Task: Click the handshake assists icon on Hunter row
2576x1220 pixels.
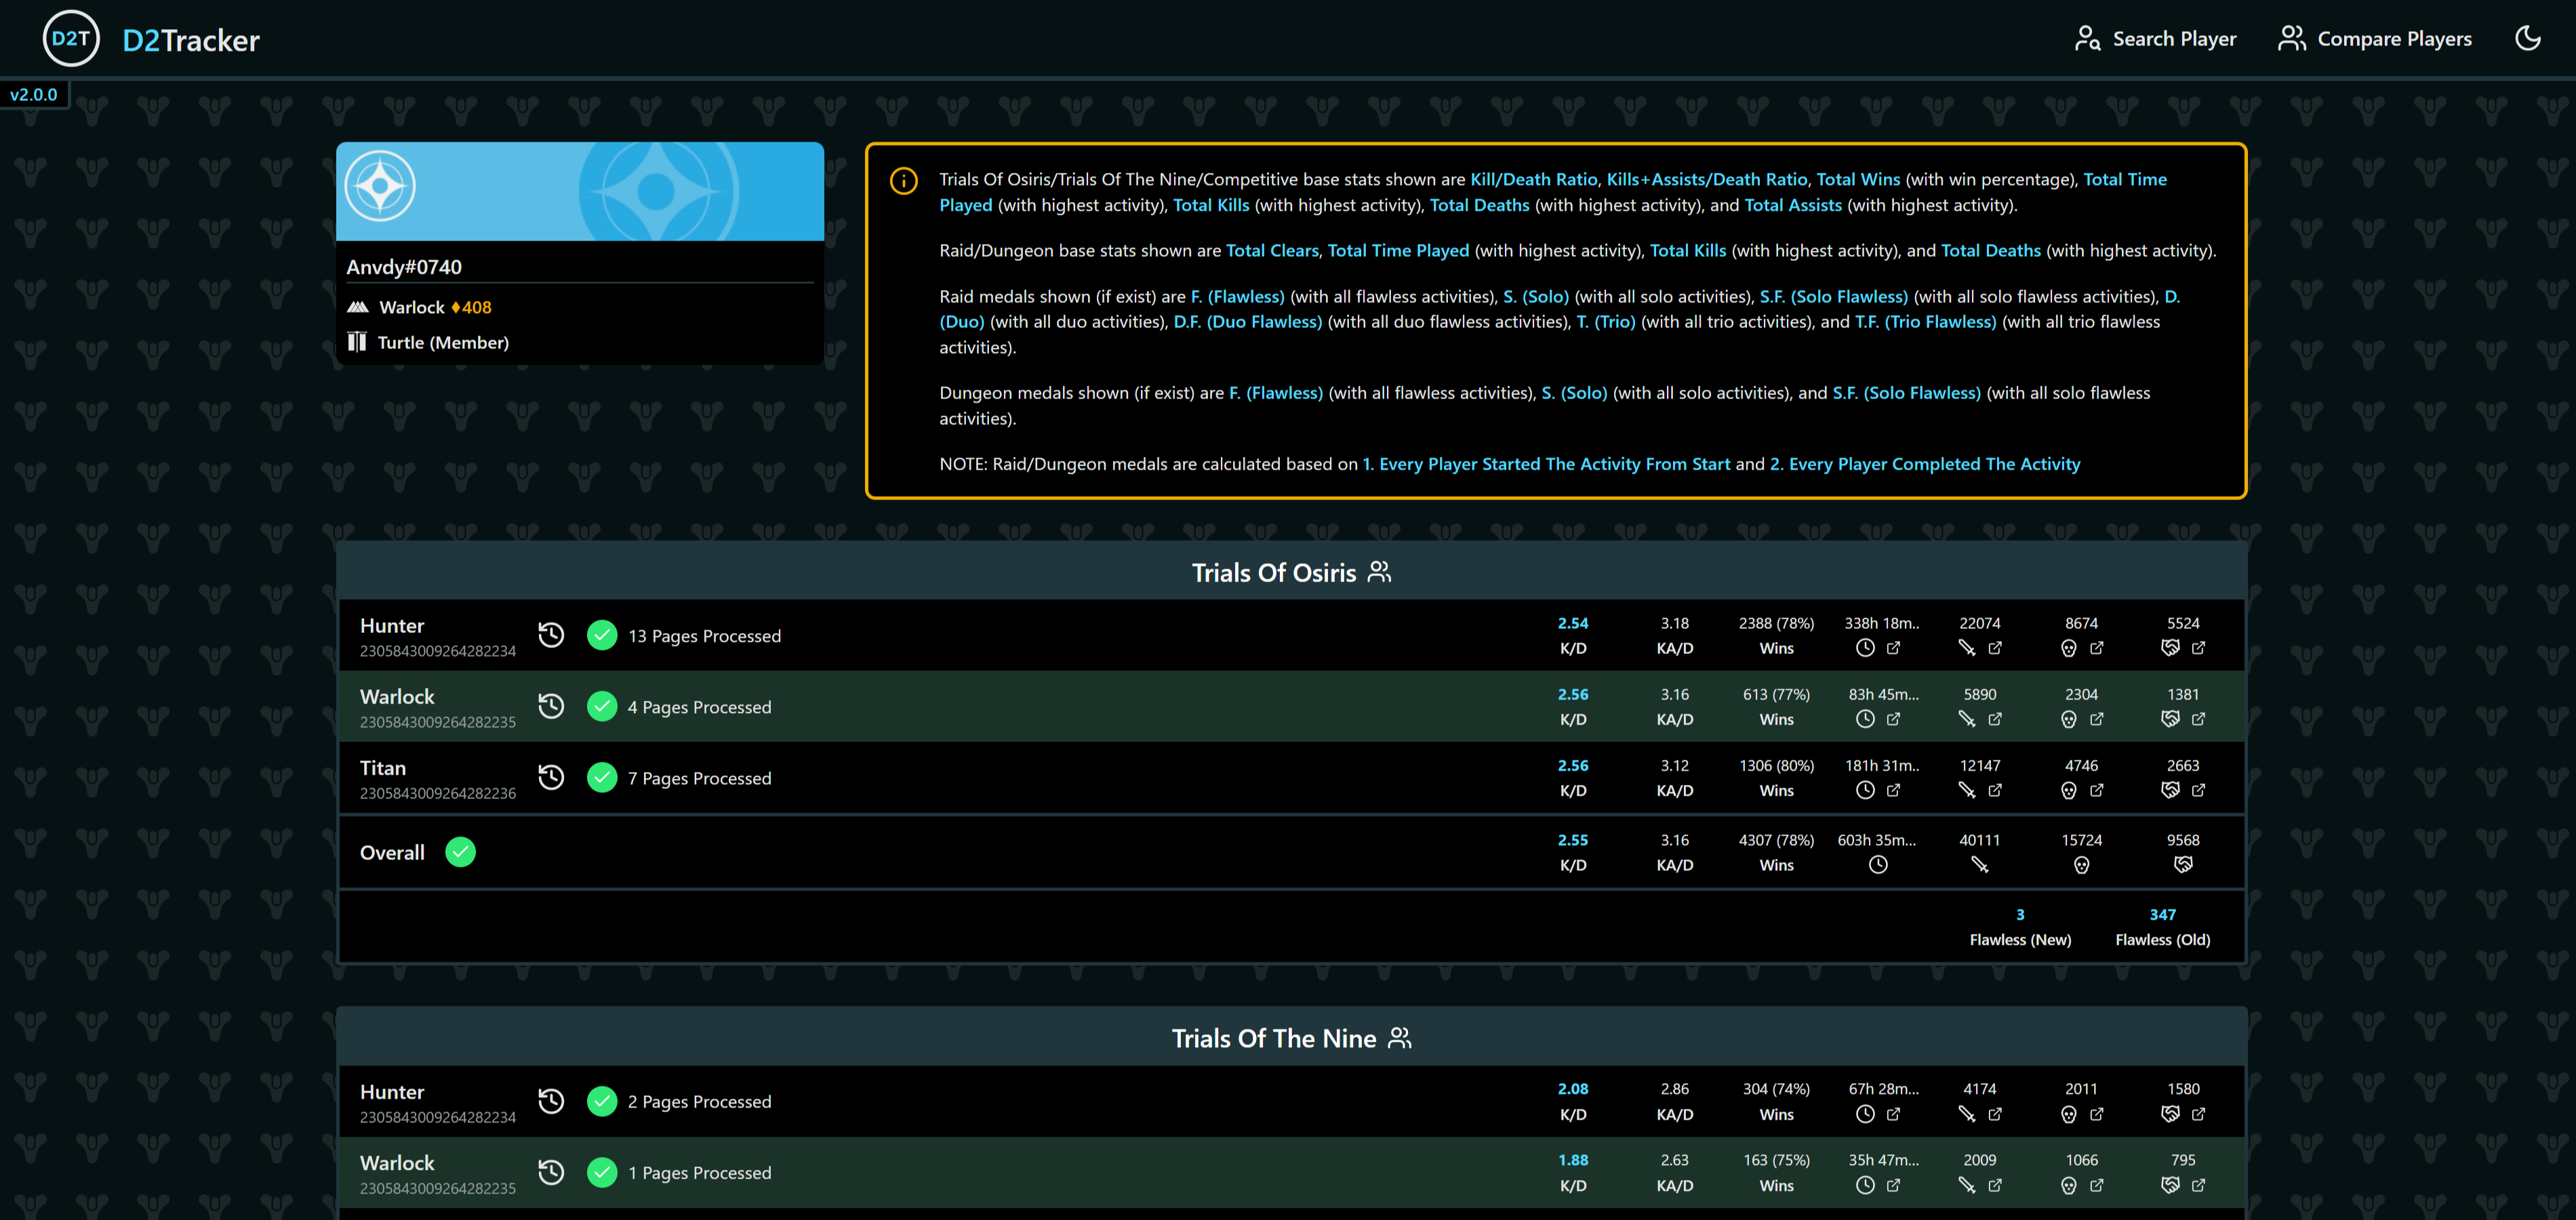Action: click(x=2171, y=648)
